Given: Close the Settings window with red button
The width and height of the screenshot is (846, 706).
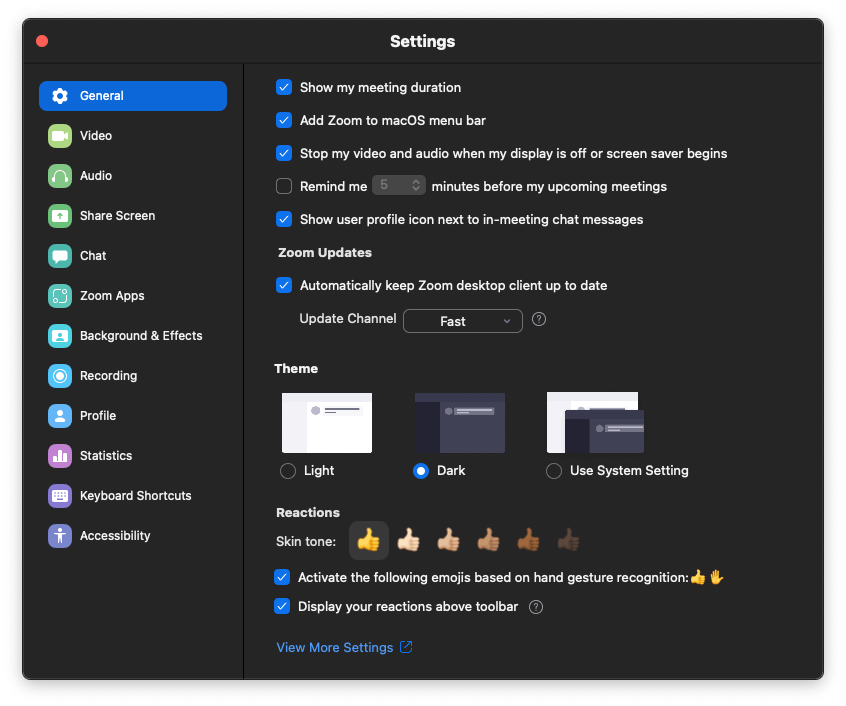Looking at the screenshot, I should [x=42, y=41].
